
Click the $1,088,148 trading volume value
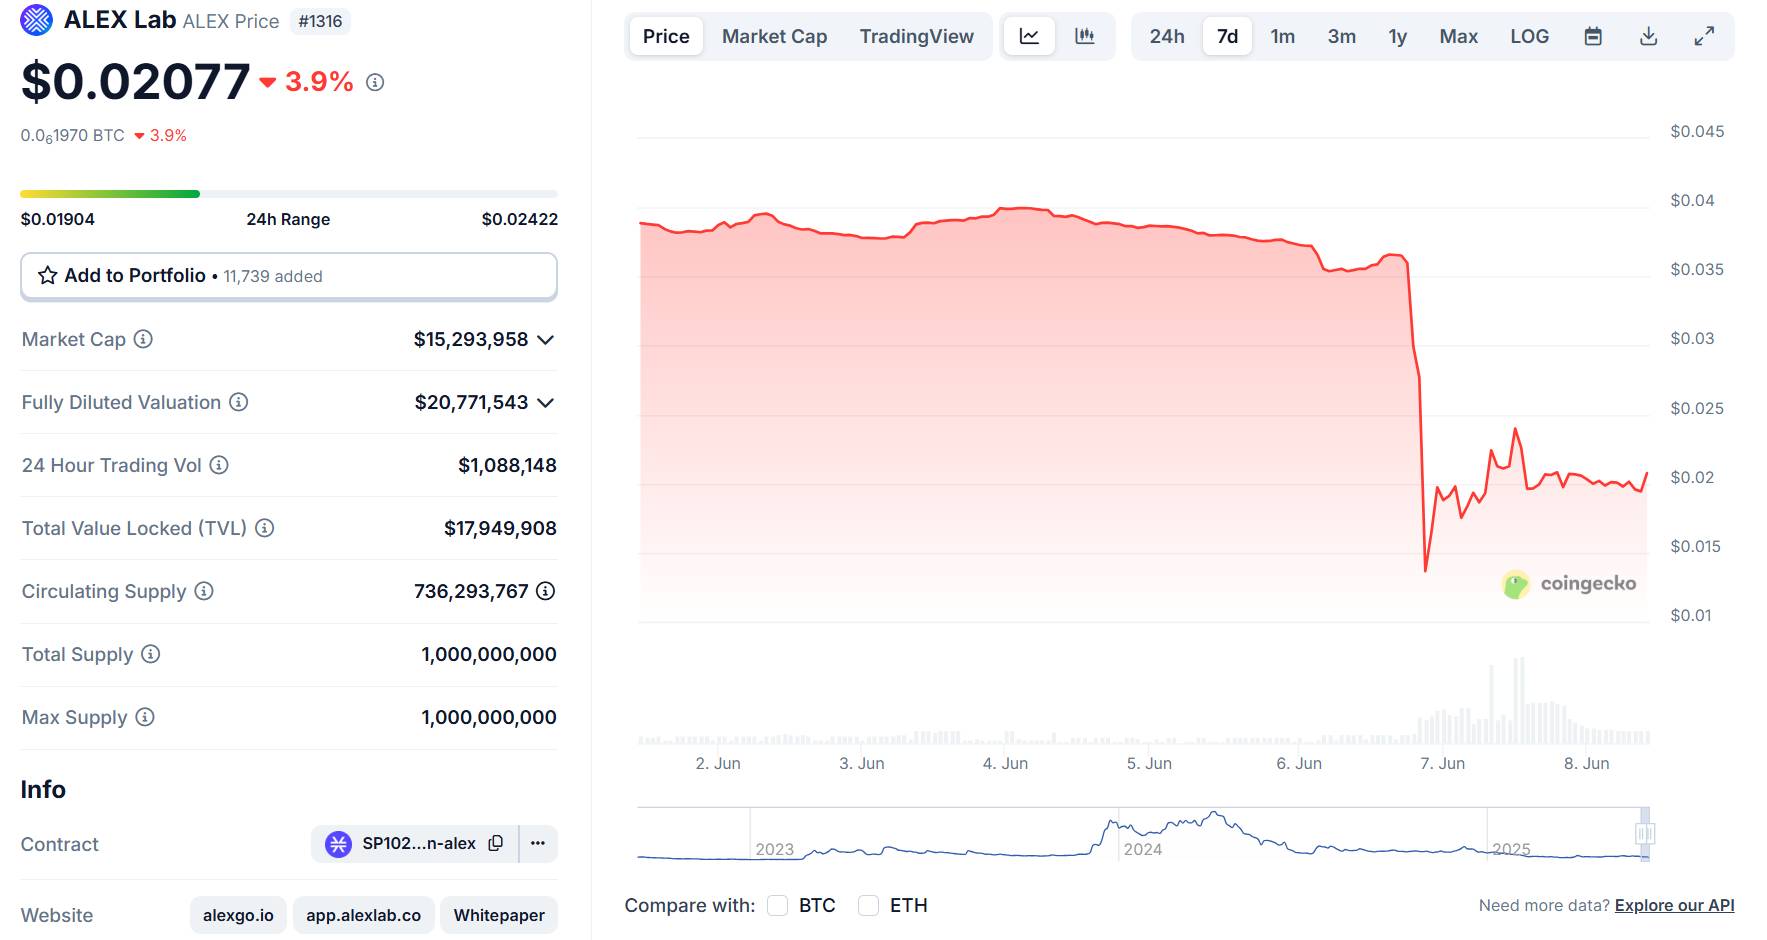[507, 465]
